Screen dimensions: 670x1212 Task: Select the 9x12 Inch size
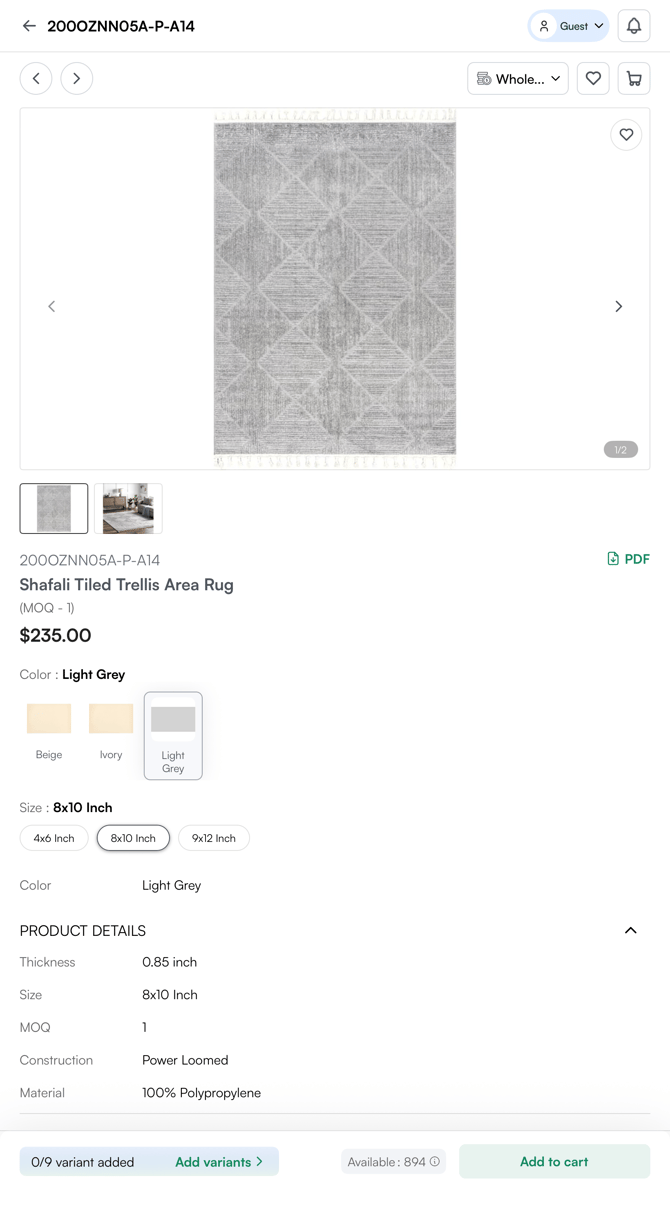pyautogui.click(x=214, y=838)
